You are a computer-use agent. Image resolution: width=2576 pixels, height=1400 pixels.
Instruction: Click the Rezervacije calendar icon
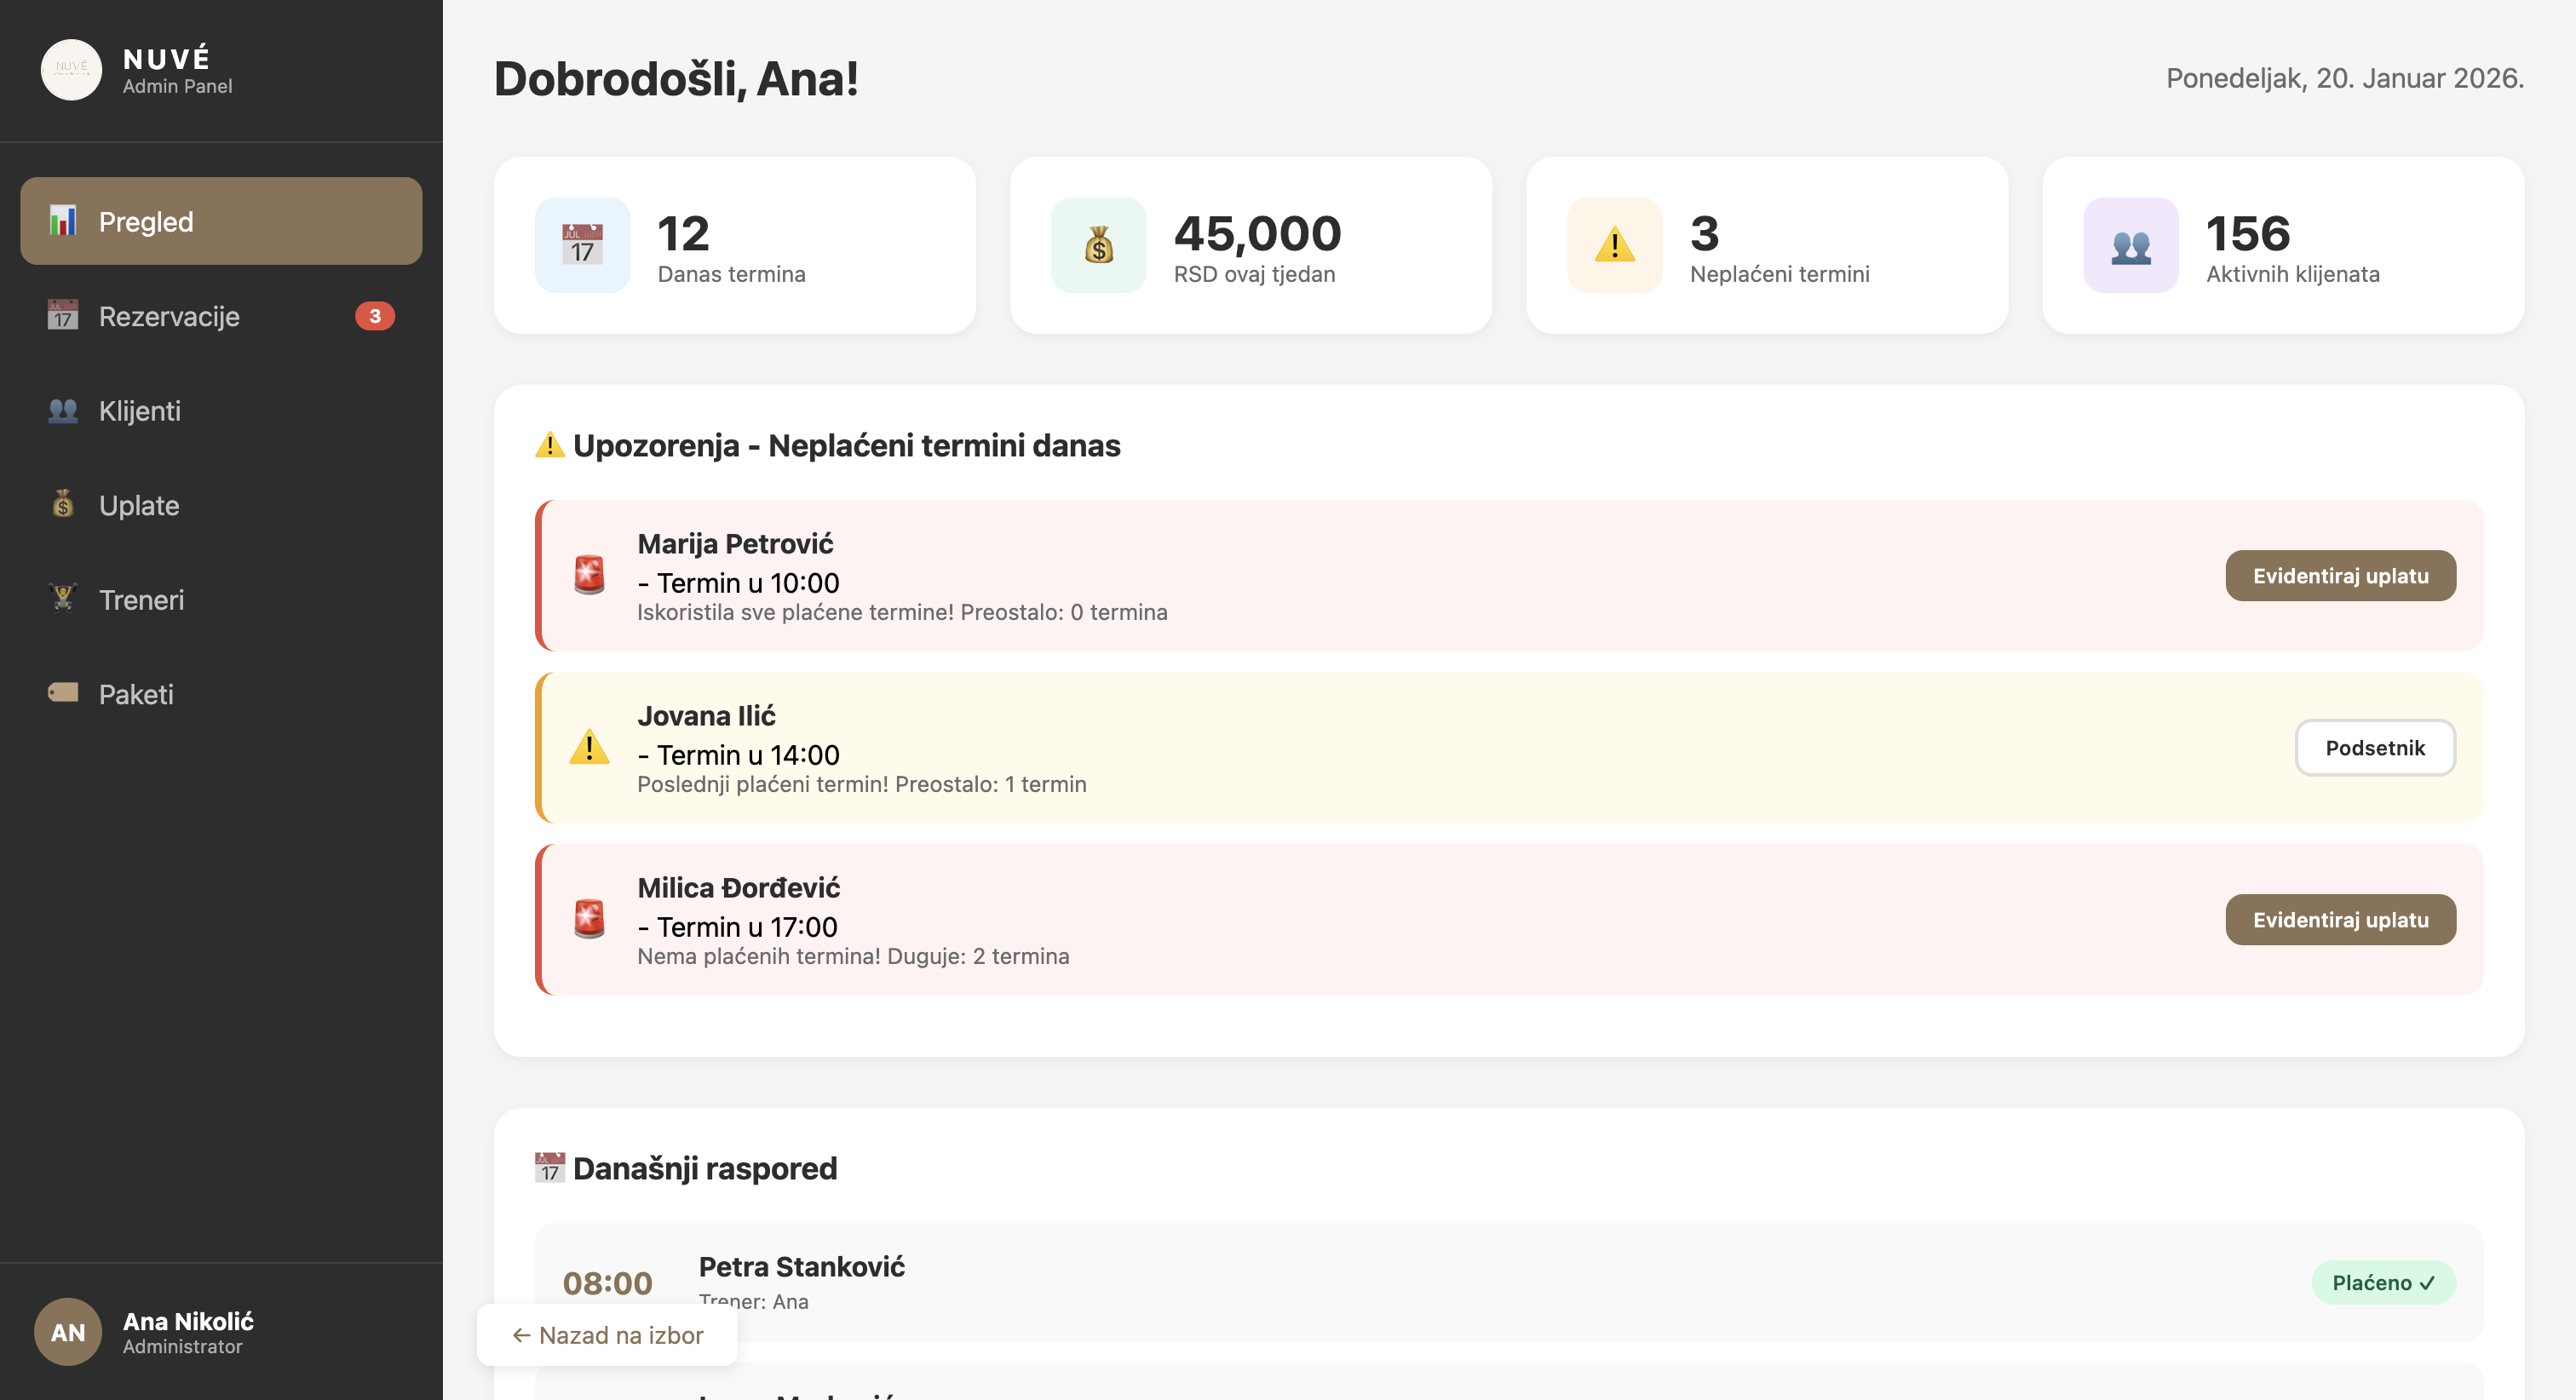point(63,316)
